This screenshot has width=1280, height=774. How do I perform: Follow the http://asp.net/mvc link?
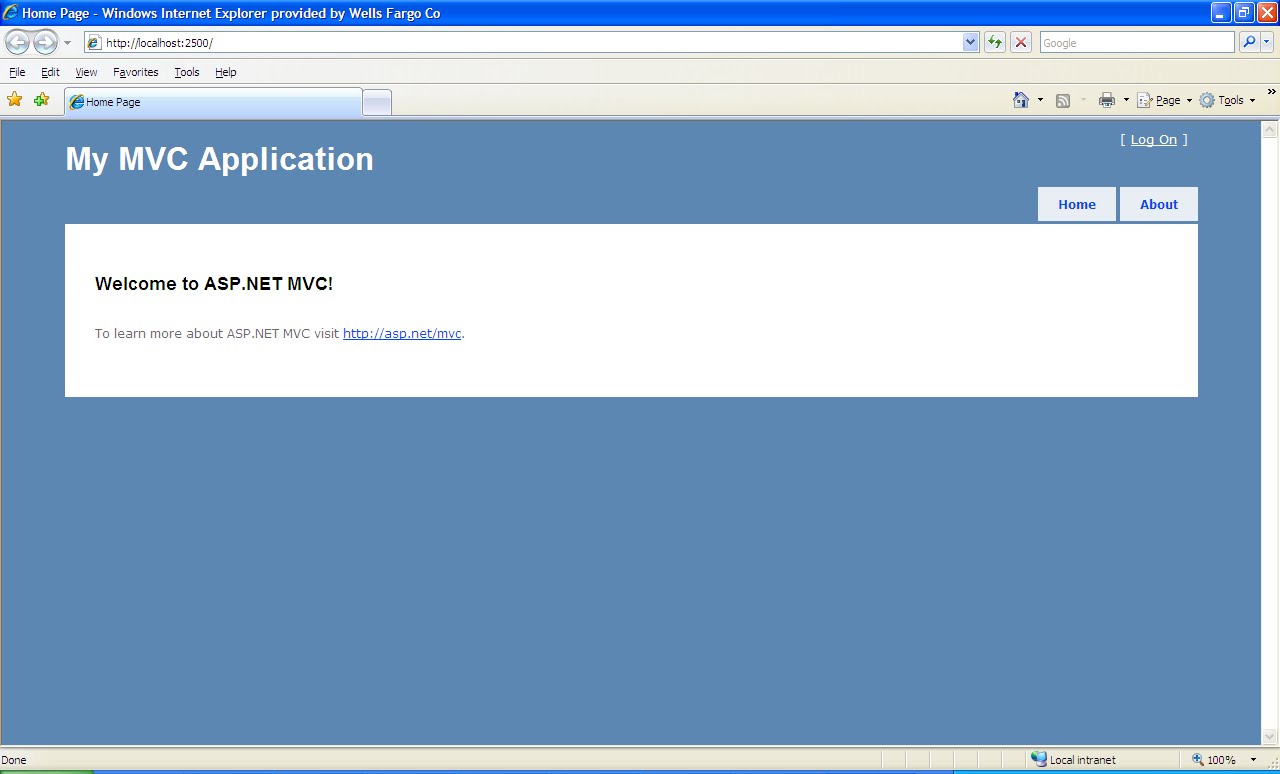point(402,334)
